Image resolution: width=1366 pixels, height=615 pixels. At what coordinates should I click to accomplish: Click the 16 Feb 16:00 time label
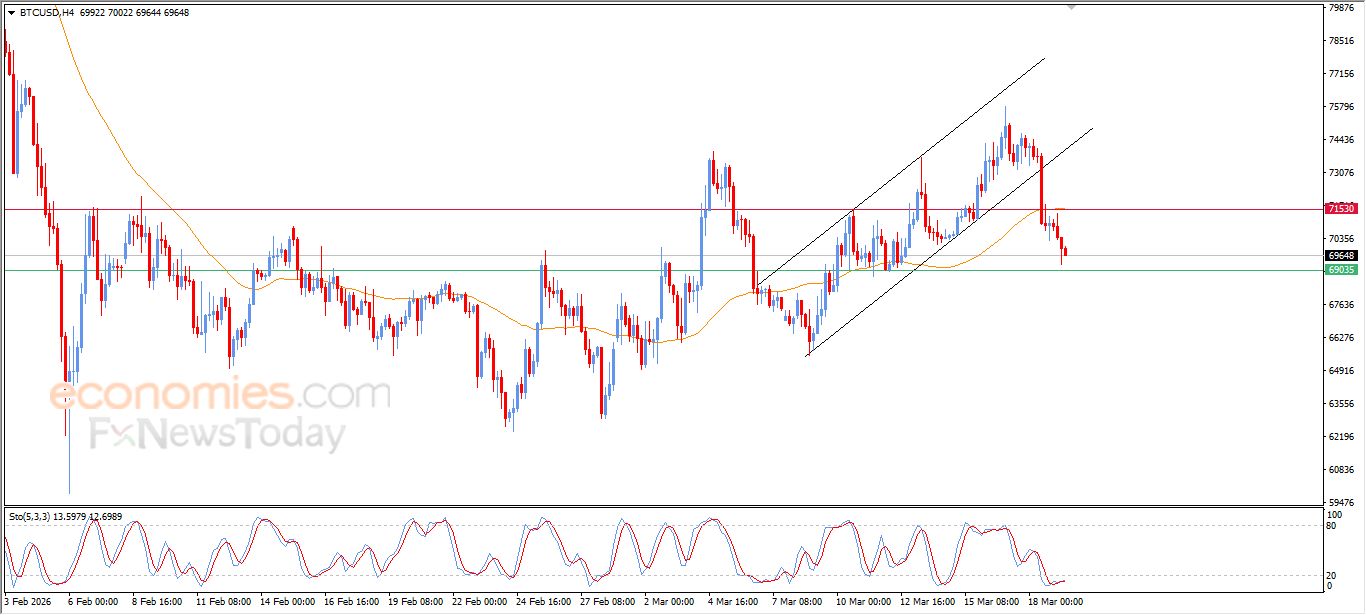351,602
